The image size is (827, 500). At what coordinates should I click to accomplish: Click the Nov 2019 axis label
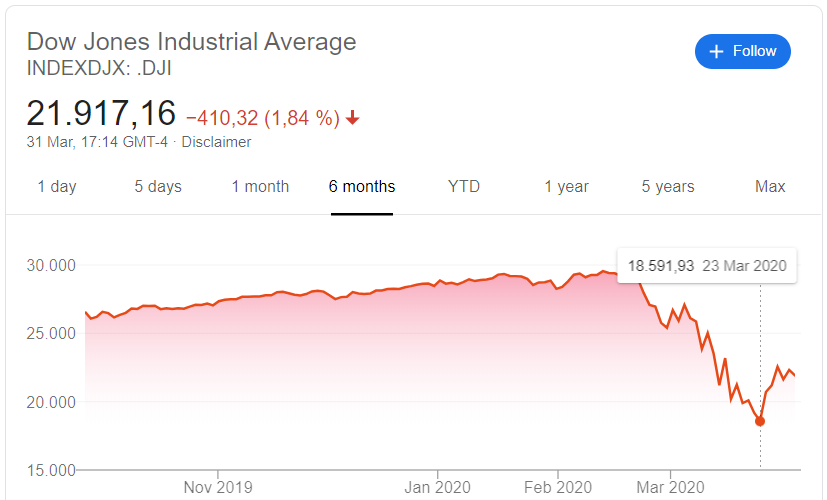(219, 488)
